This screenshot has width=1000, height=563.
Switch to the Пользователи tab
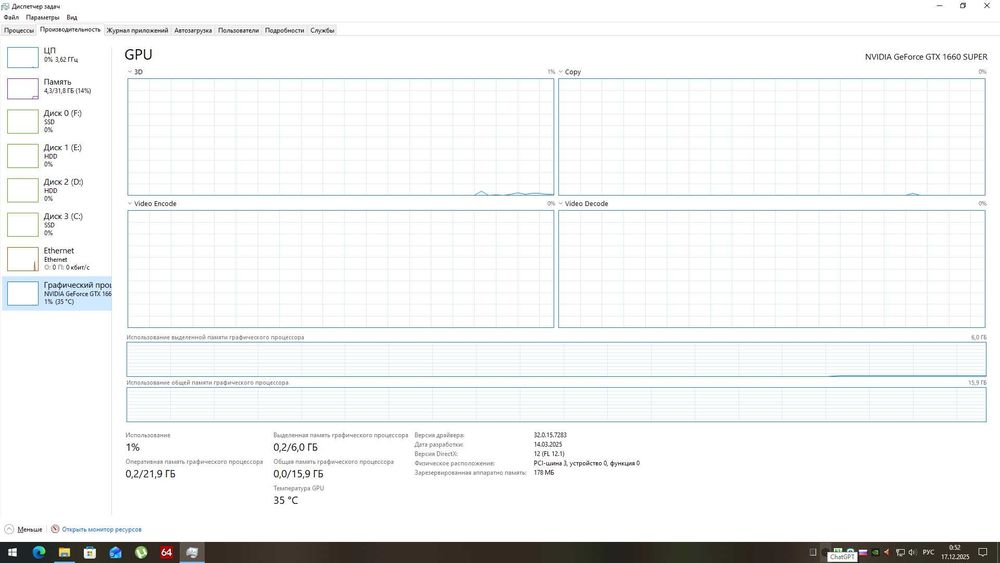[x=238, y=30]
